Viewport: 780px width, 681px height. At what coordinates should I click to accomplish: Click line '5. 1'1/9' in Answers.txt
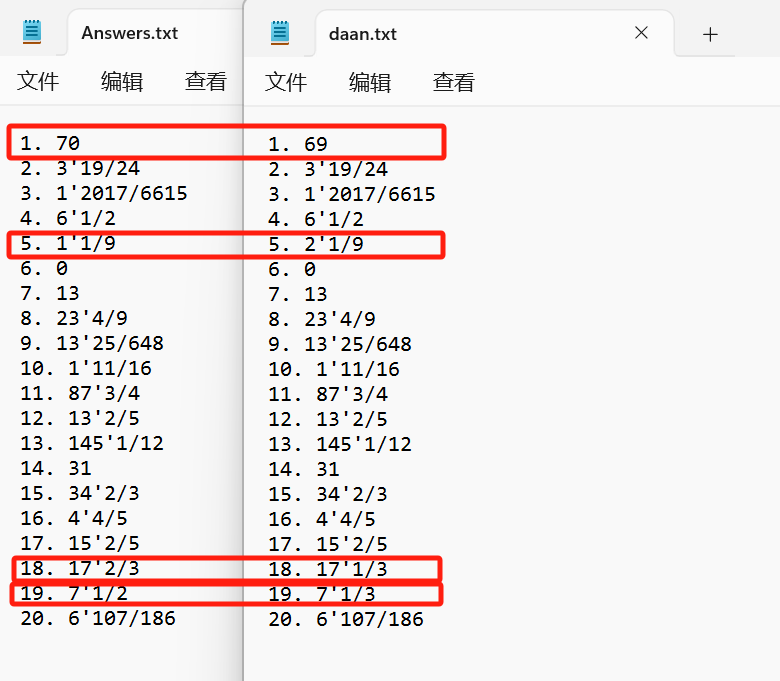68,243
